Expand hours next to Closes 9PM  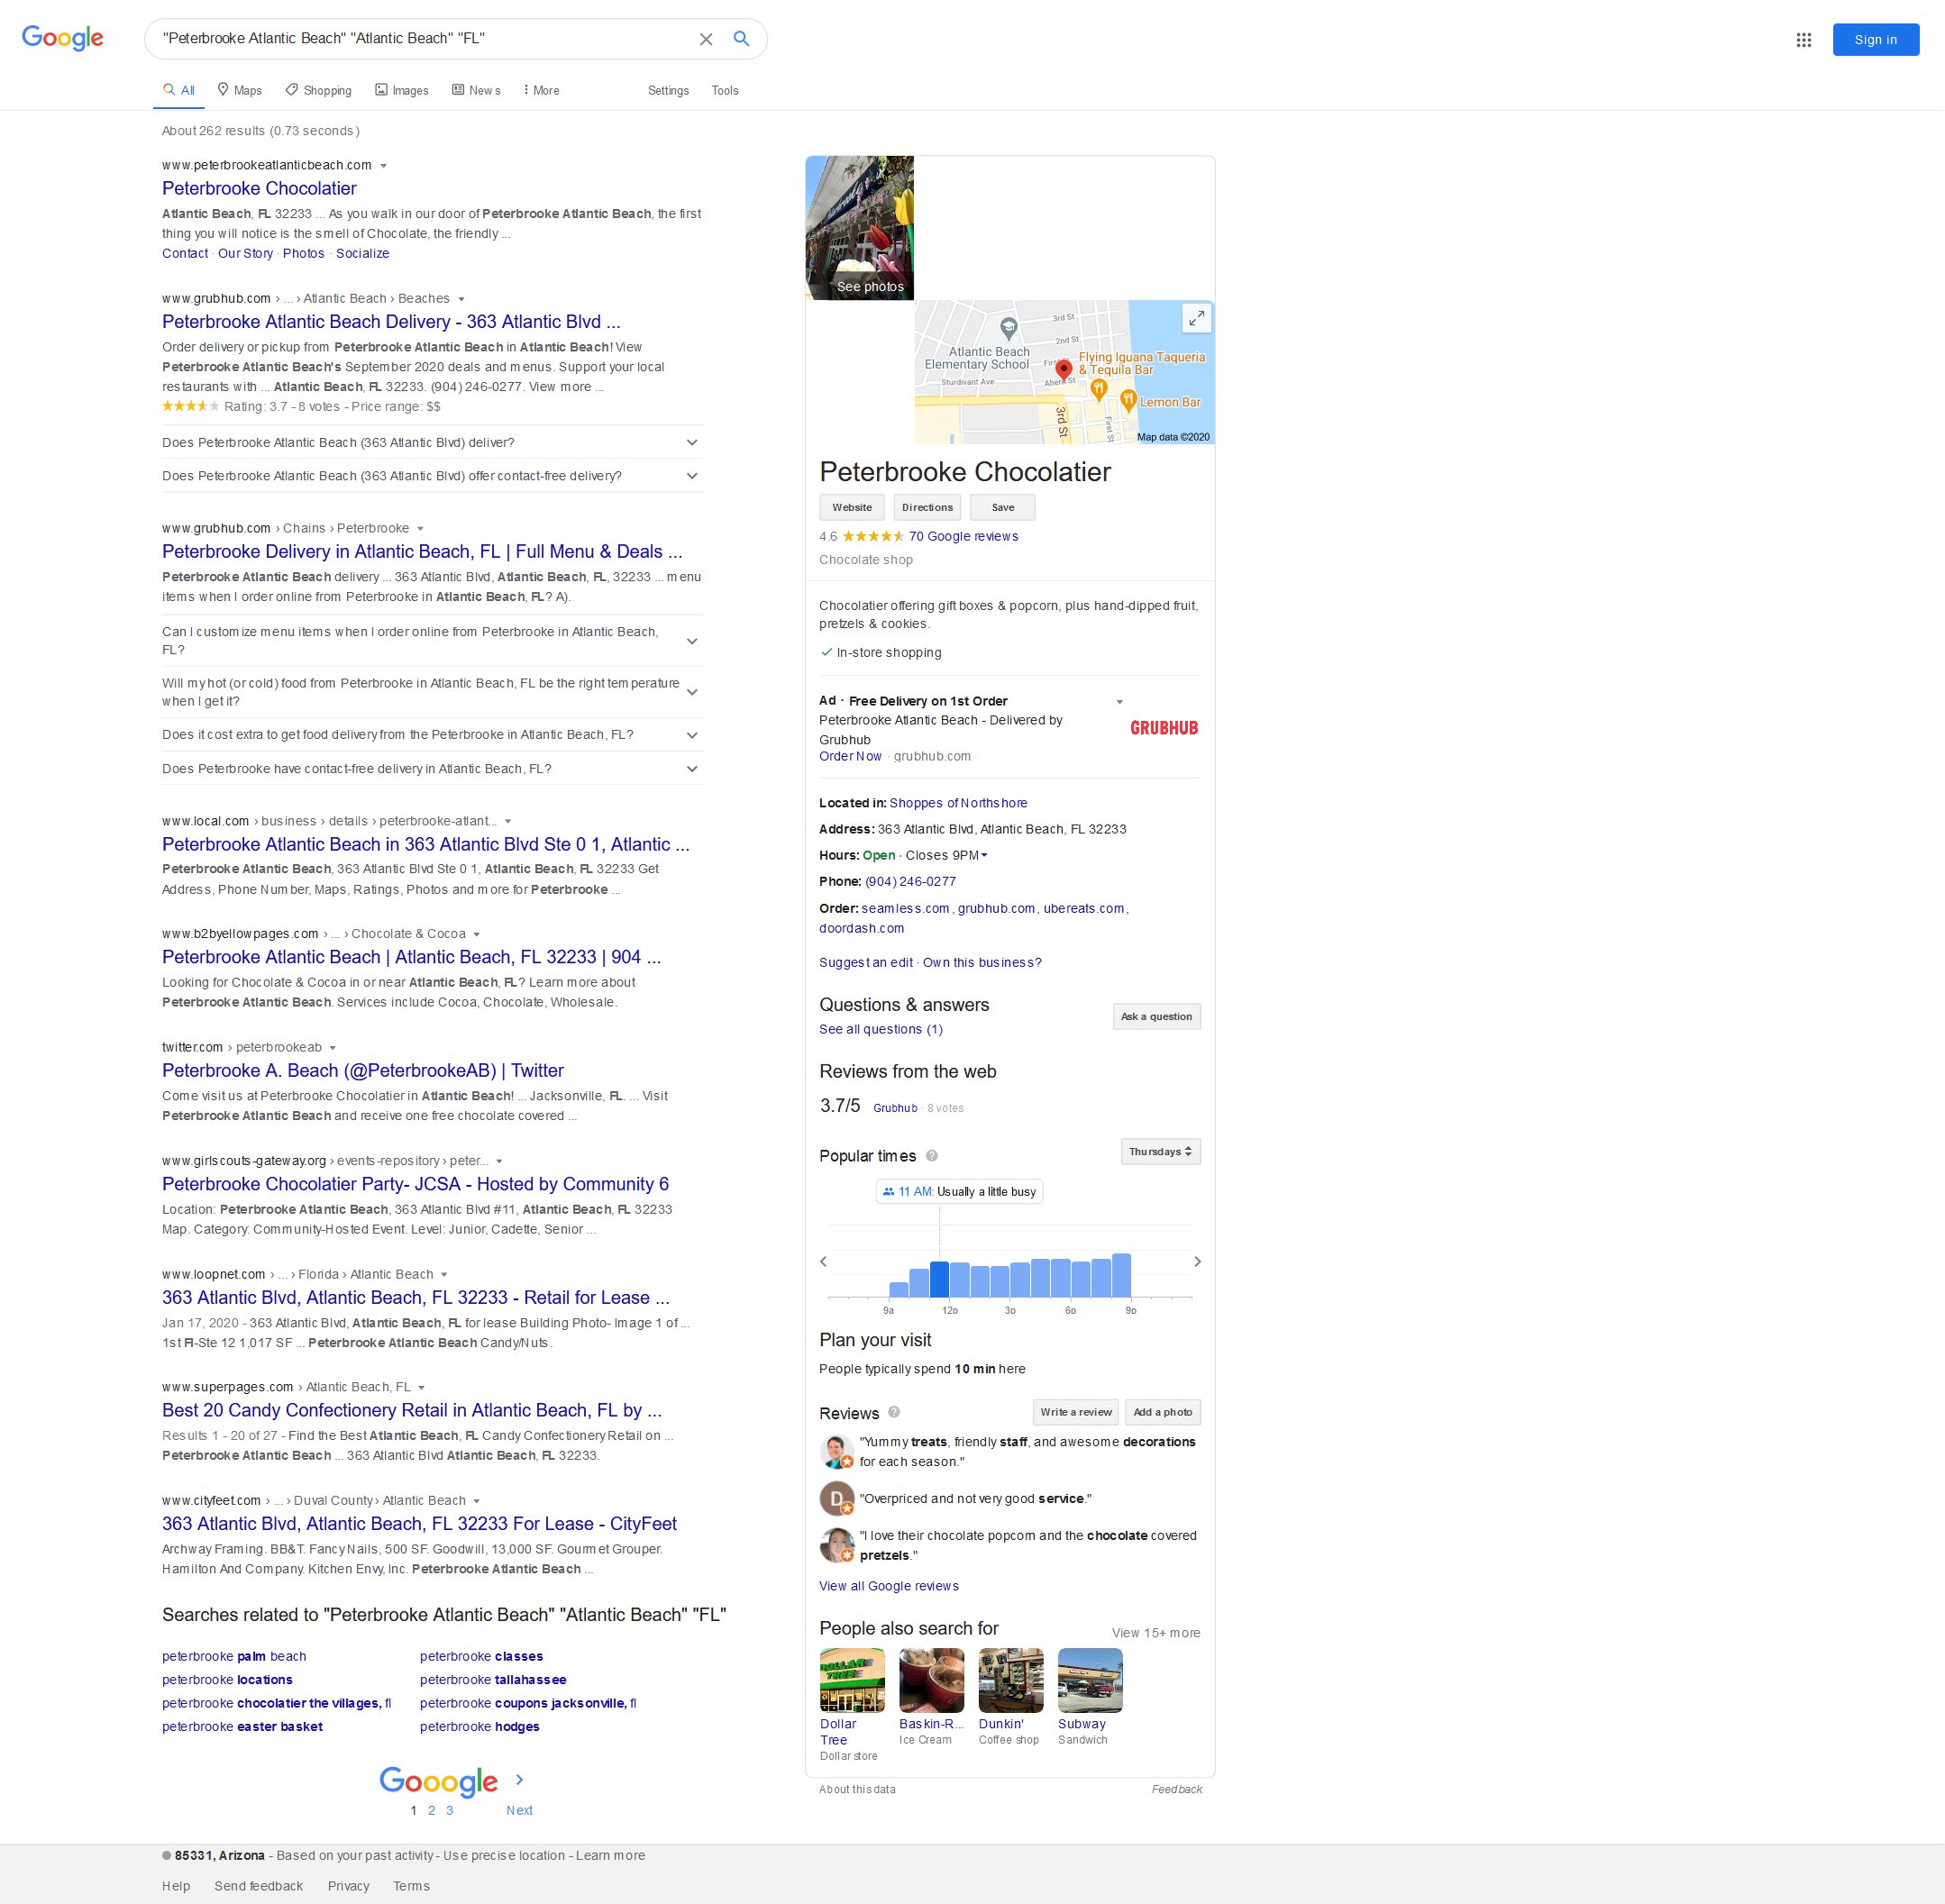click(984, 856)
